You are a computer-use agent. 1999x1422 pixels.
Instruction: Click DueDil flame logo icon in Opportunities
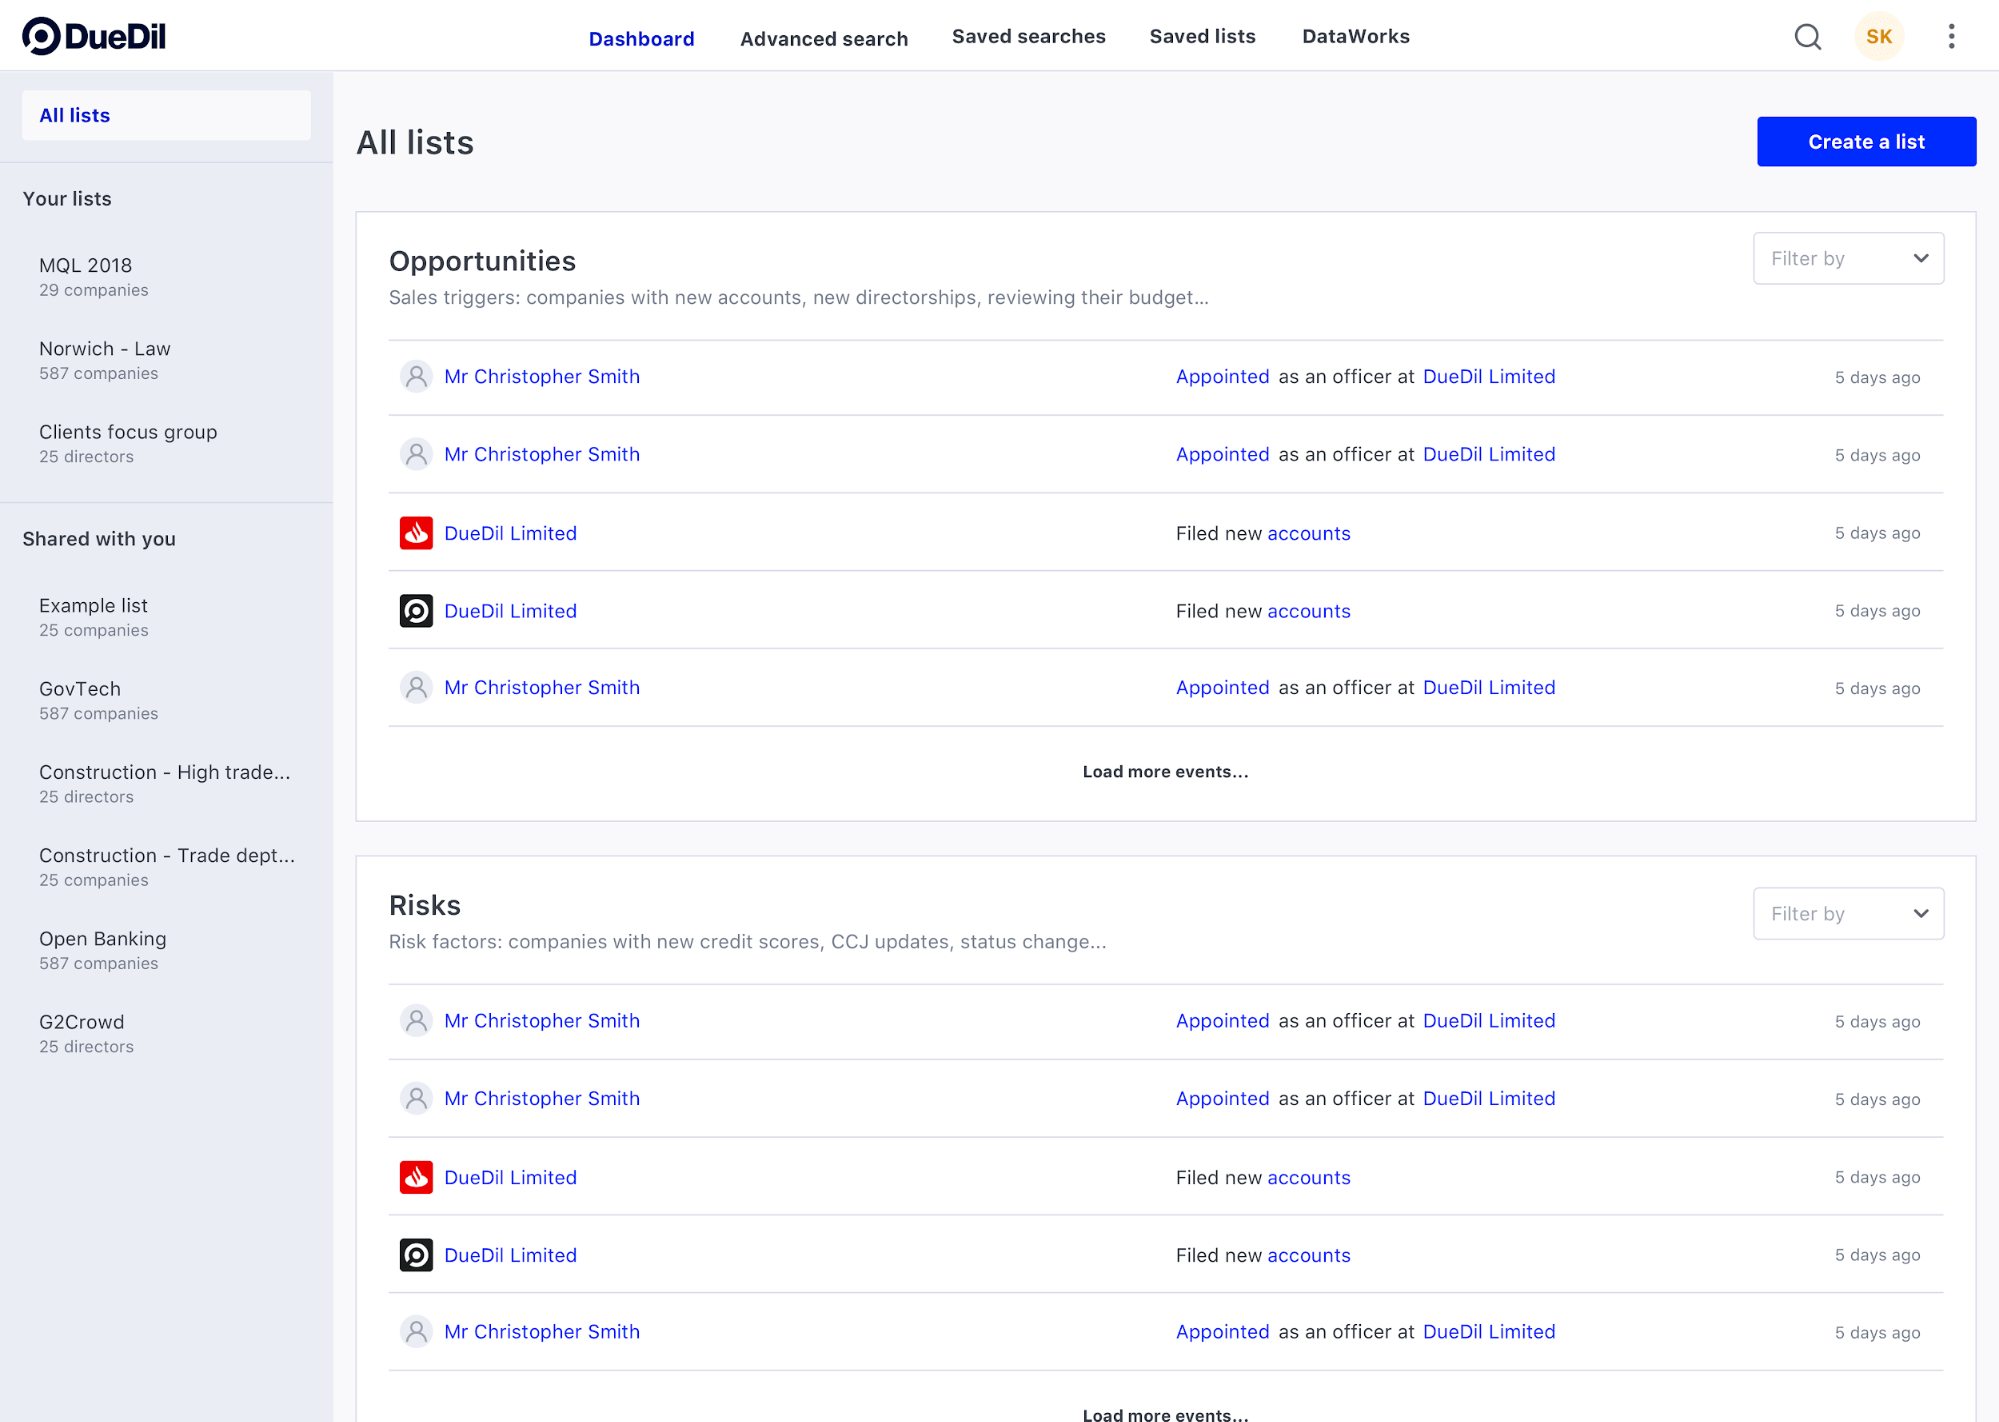click(x=415, y=534)
